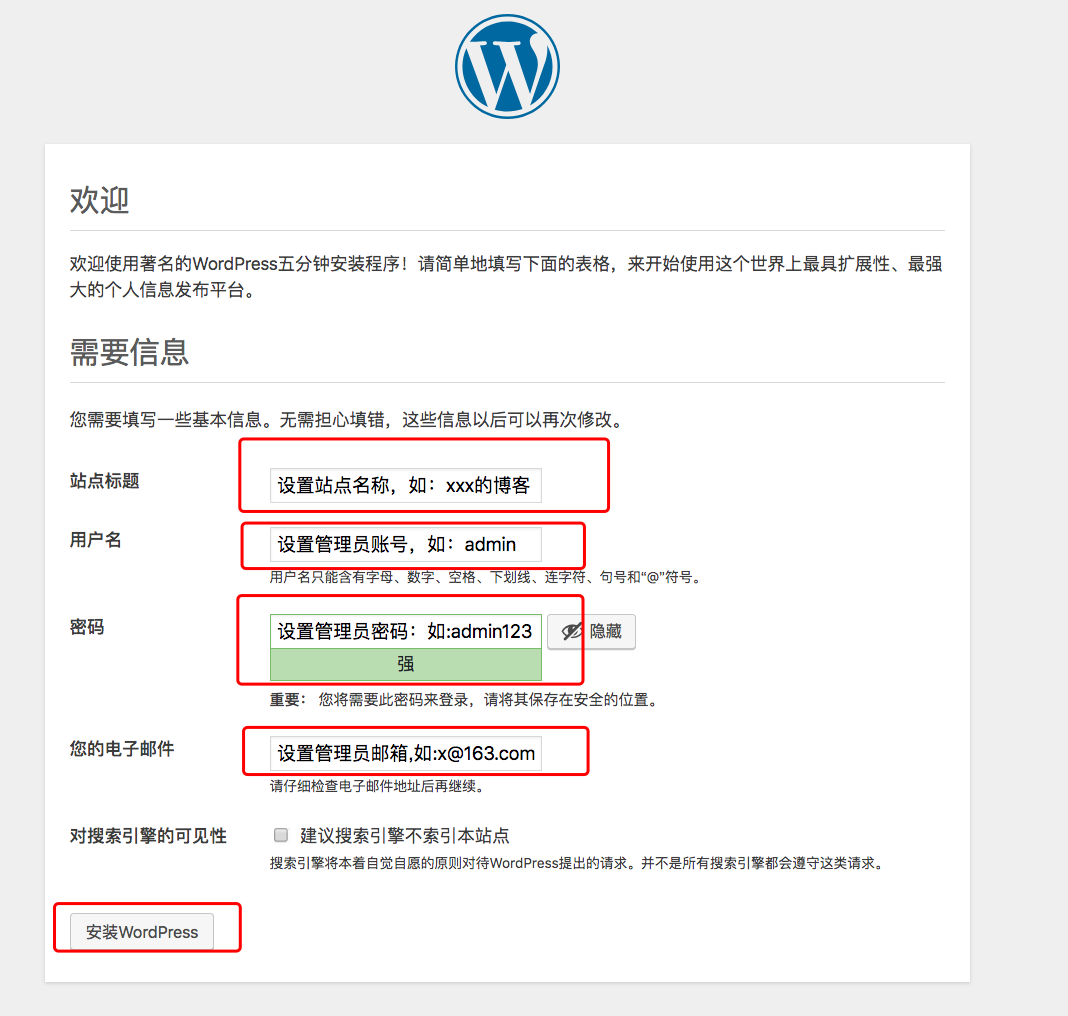Click the 站点标题 field label
The height and width of the screenshot is (1016, 1068).
click(104, 481)
